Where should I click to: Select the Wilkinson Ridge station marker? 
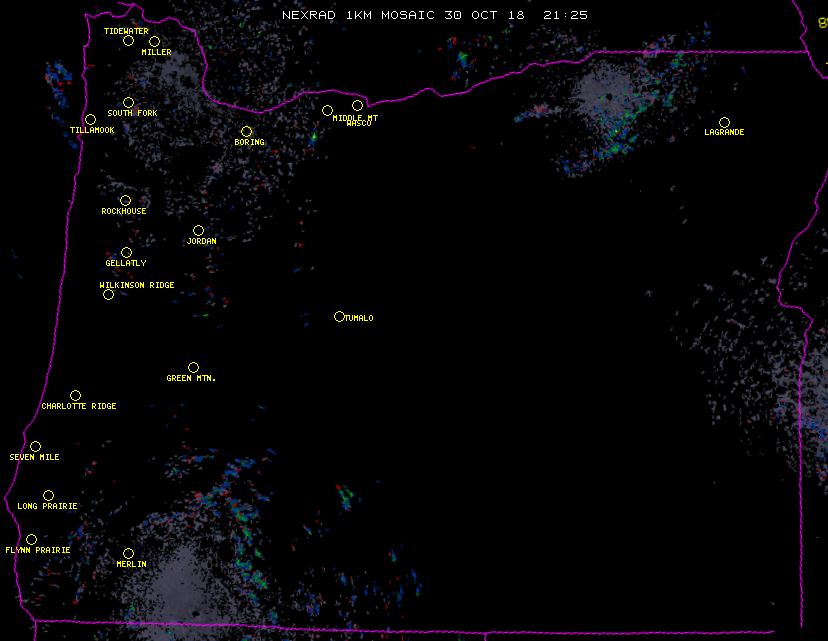coord(108,294)
